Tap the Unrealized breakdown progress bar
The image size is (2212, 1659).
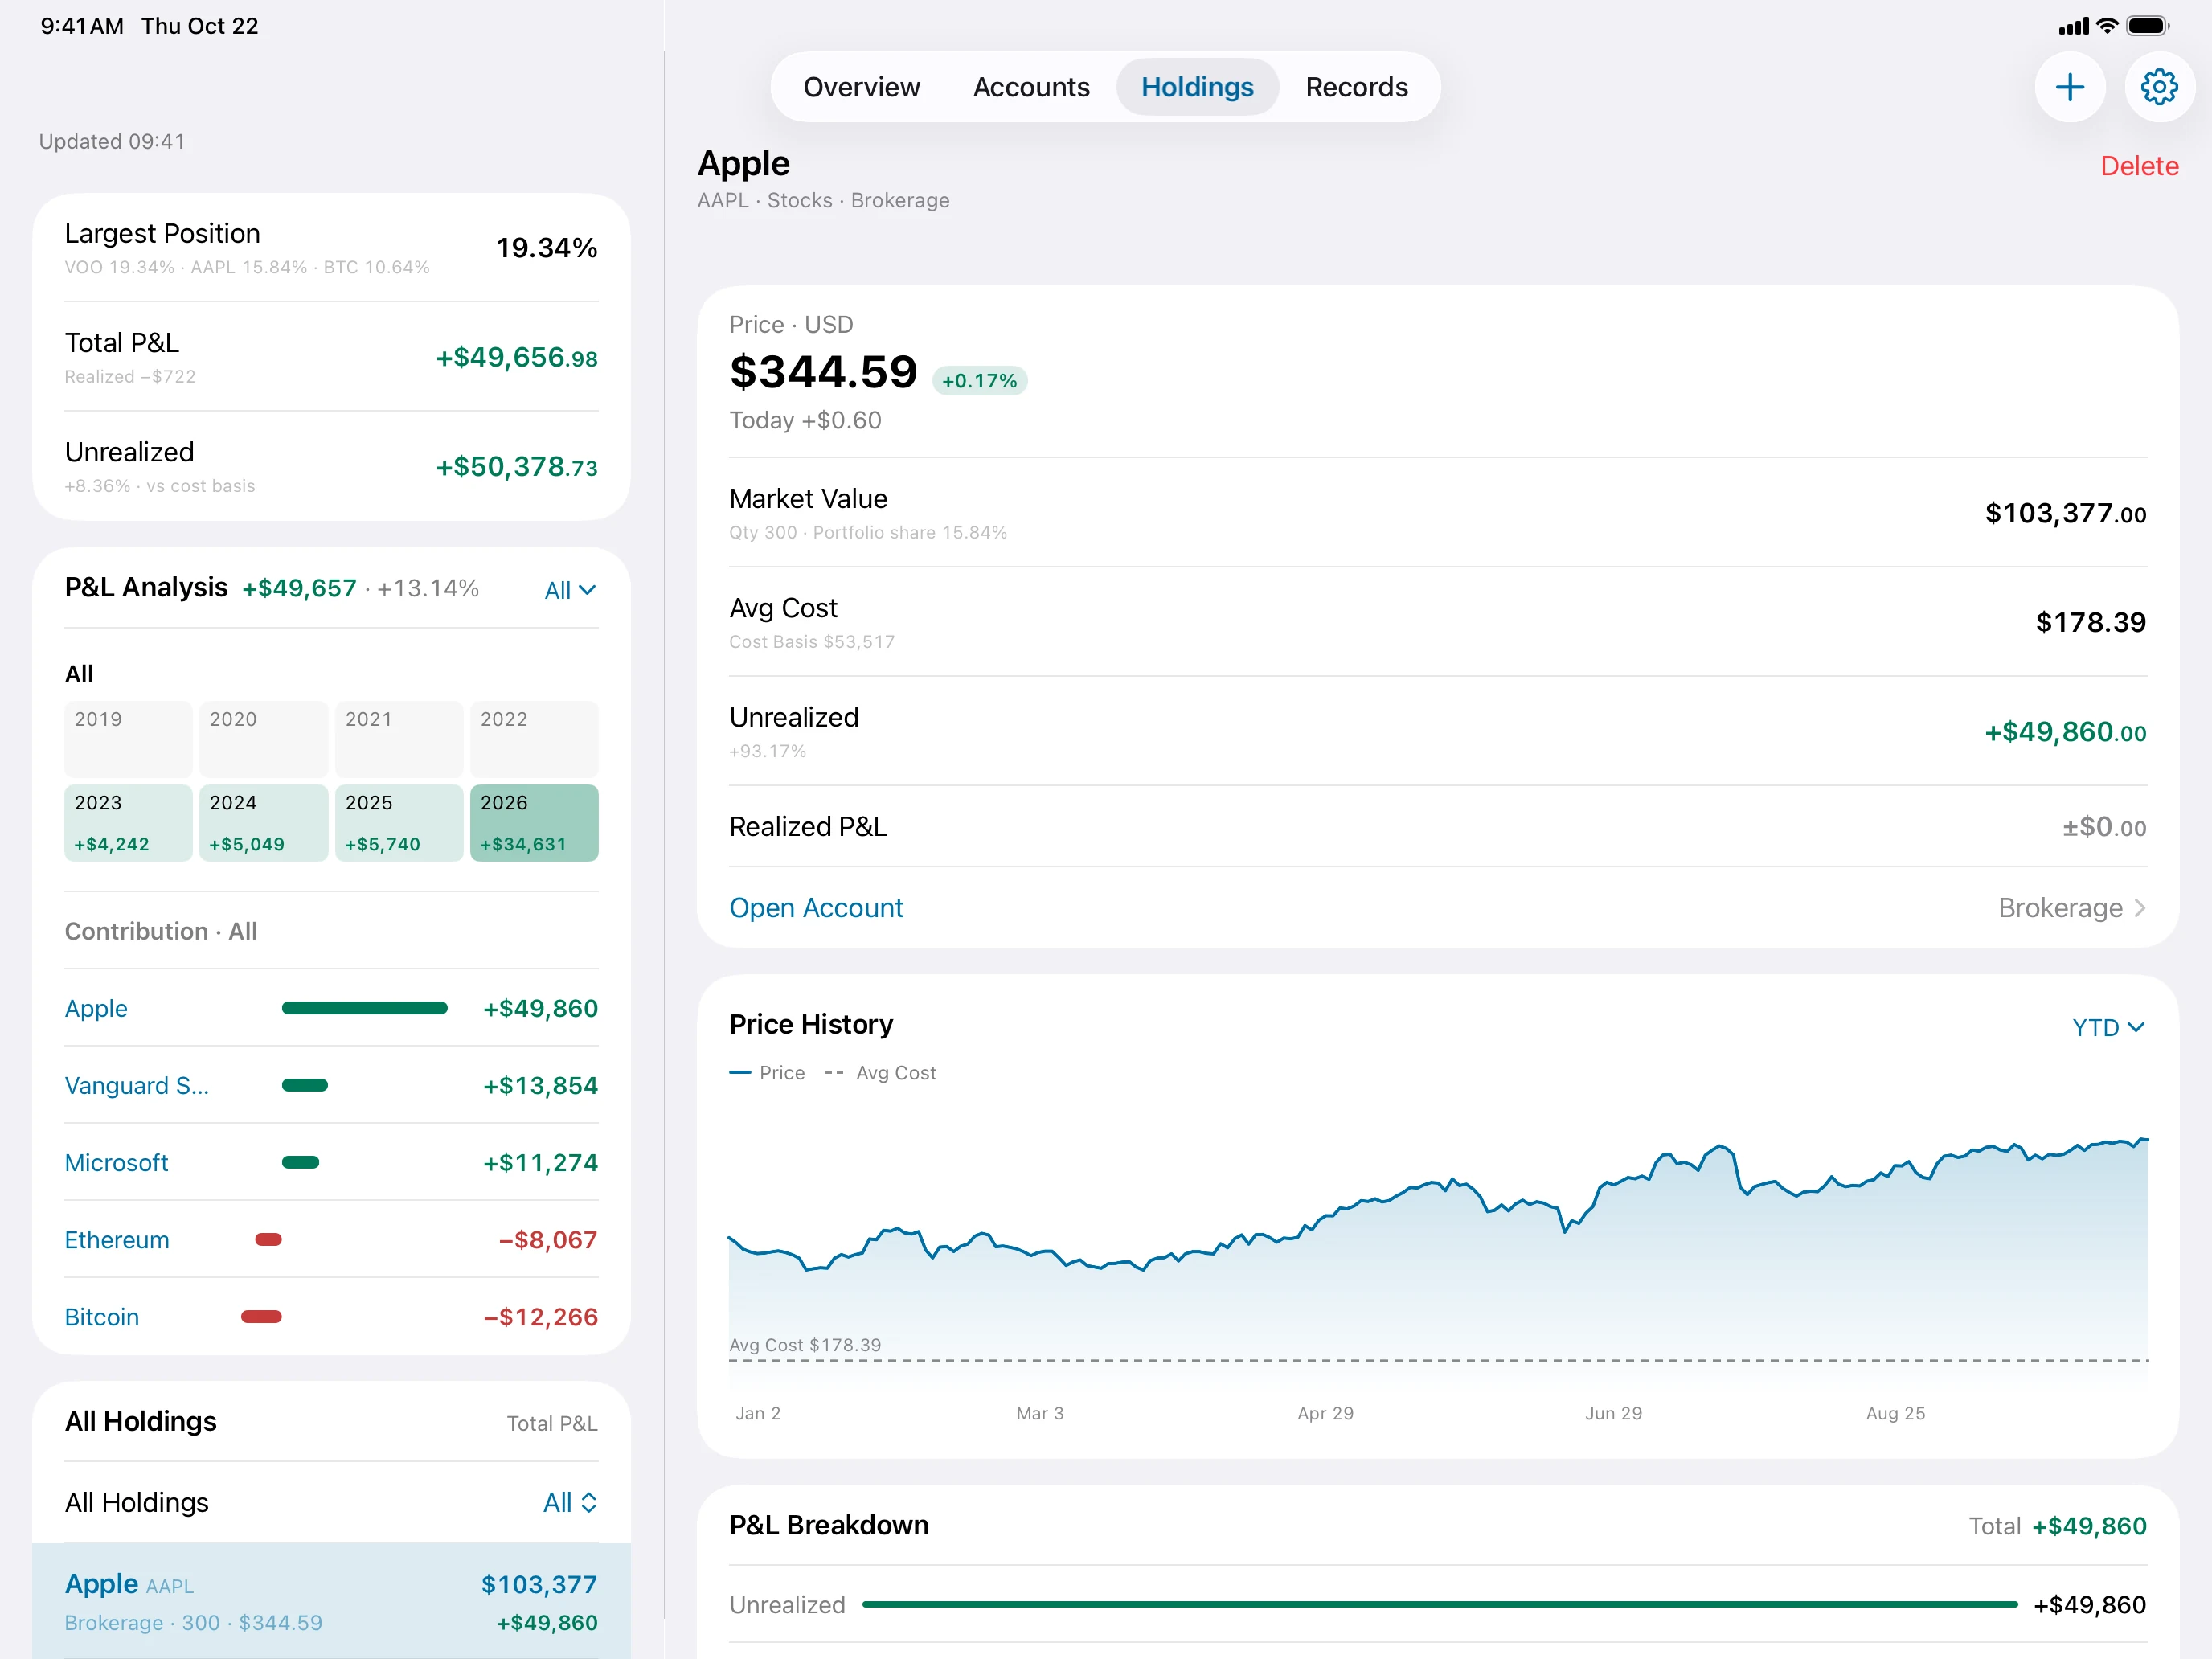tap(1439, 1605)
